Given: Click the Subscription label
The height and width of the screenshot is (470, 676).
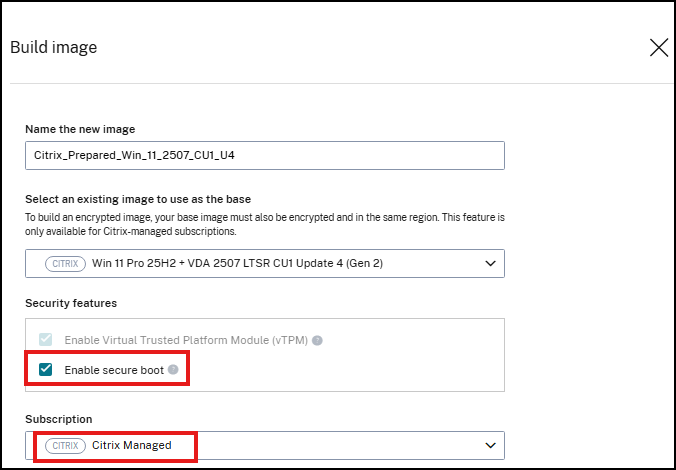Looking at the screenshot, I should pyautogui.click(x=59, y=419).
